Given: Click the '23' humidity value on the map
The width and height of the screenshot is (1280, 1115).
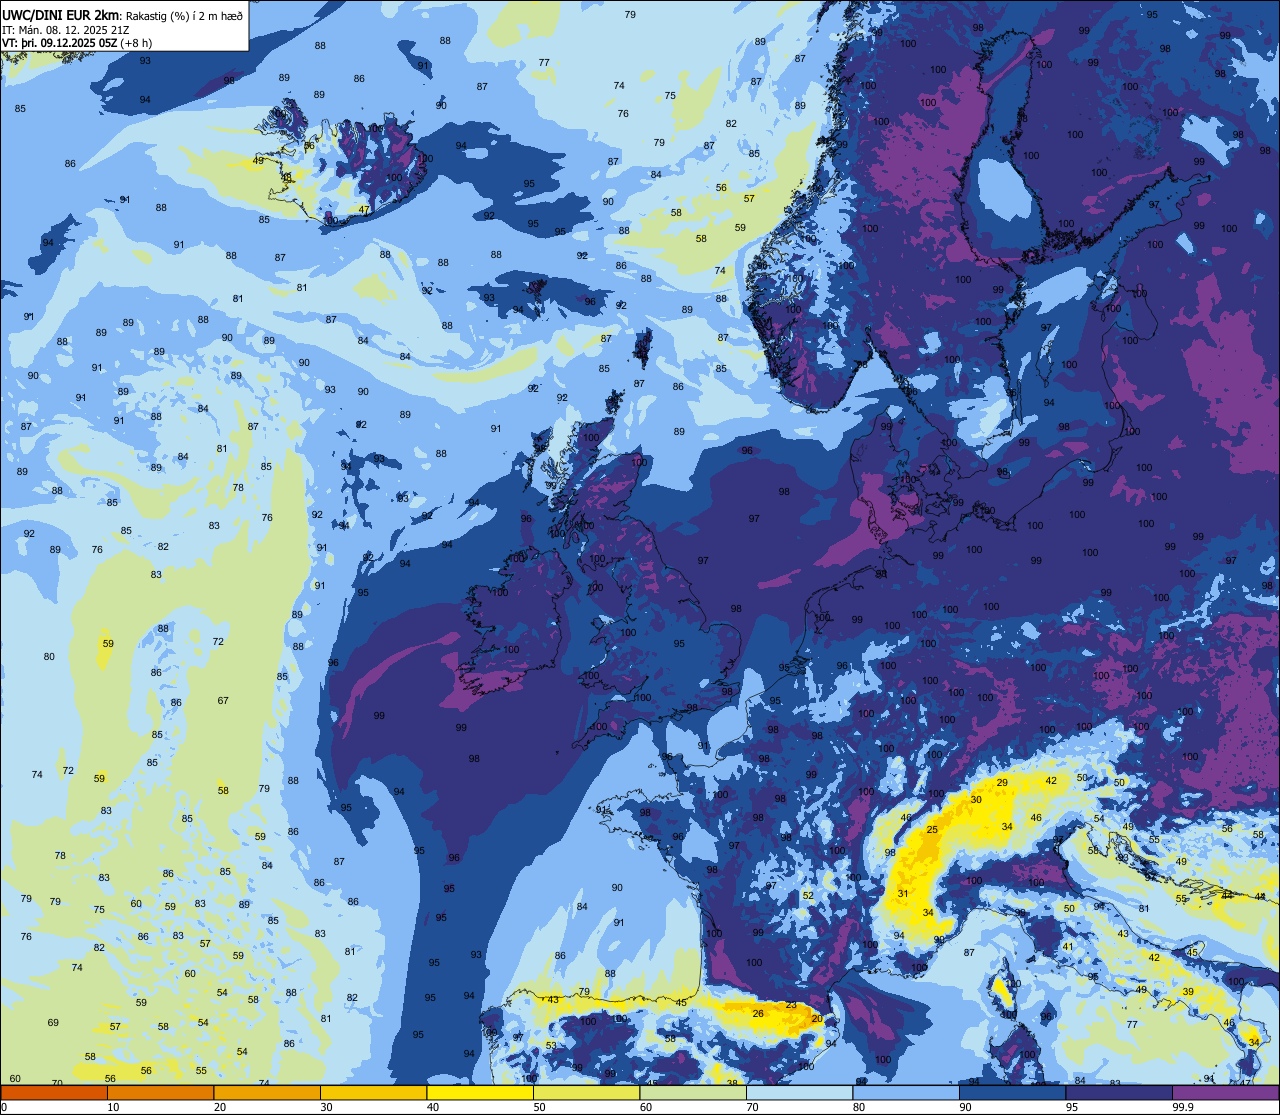Looking at the screenshot, I should point(791,1005).
